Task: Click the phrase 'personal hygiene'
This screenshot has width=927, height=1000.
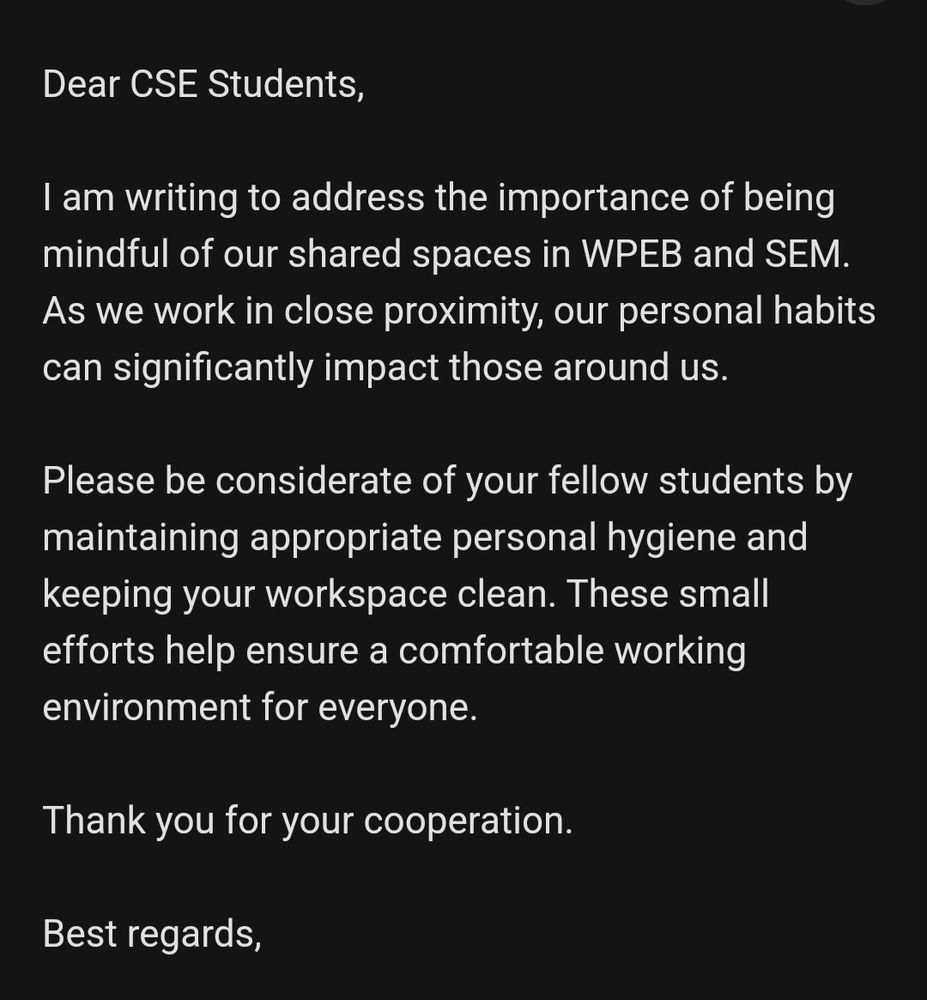Action: 594,538
